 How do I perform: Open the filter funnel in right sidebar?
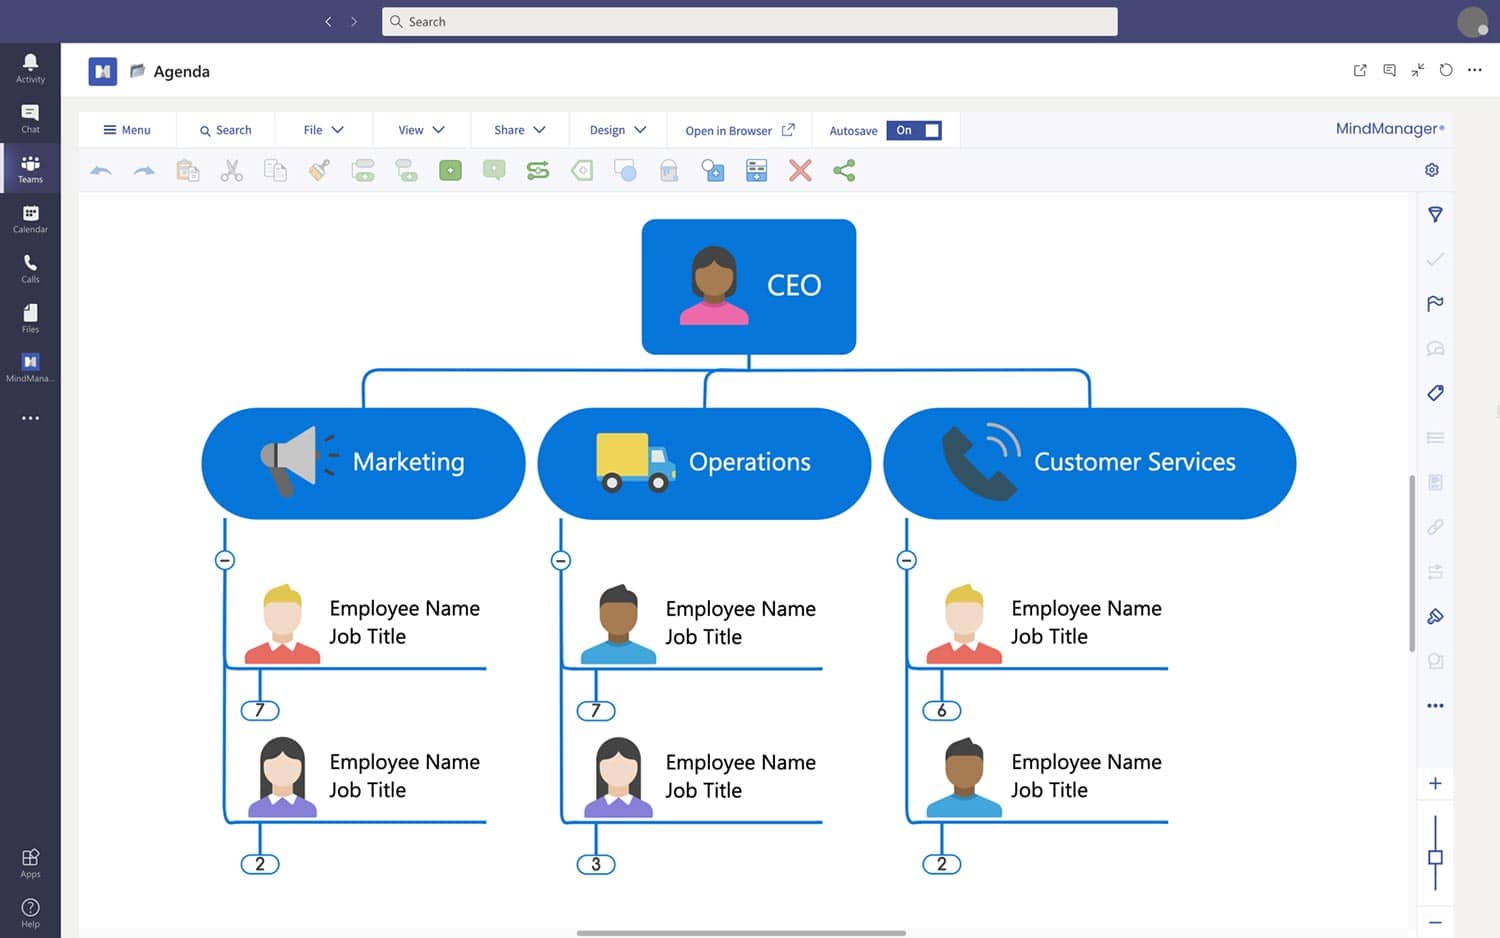1435,215
